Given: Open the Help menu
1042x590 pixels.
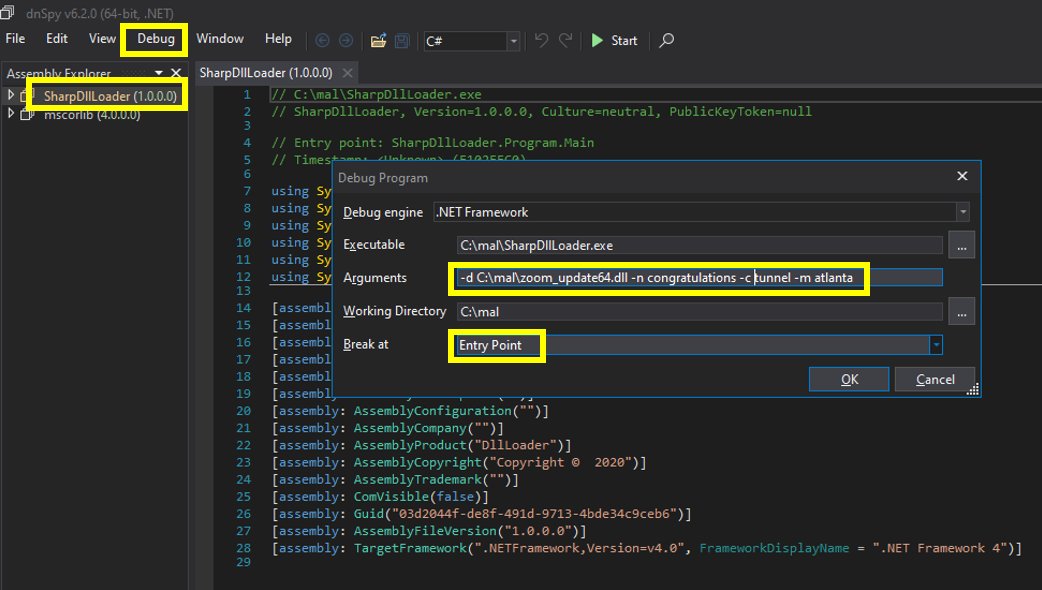Looking at the screenshot, I should (x=278, y=39).
